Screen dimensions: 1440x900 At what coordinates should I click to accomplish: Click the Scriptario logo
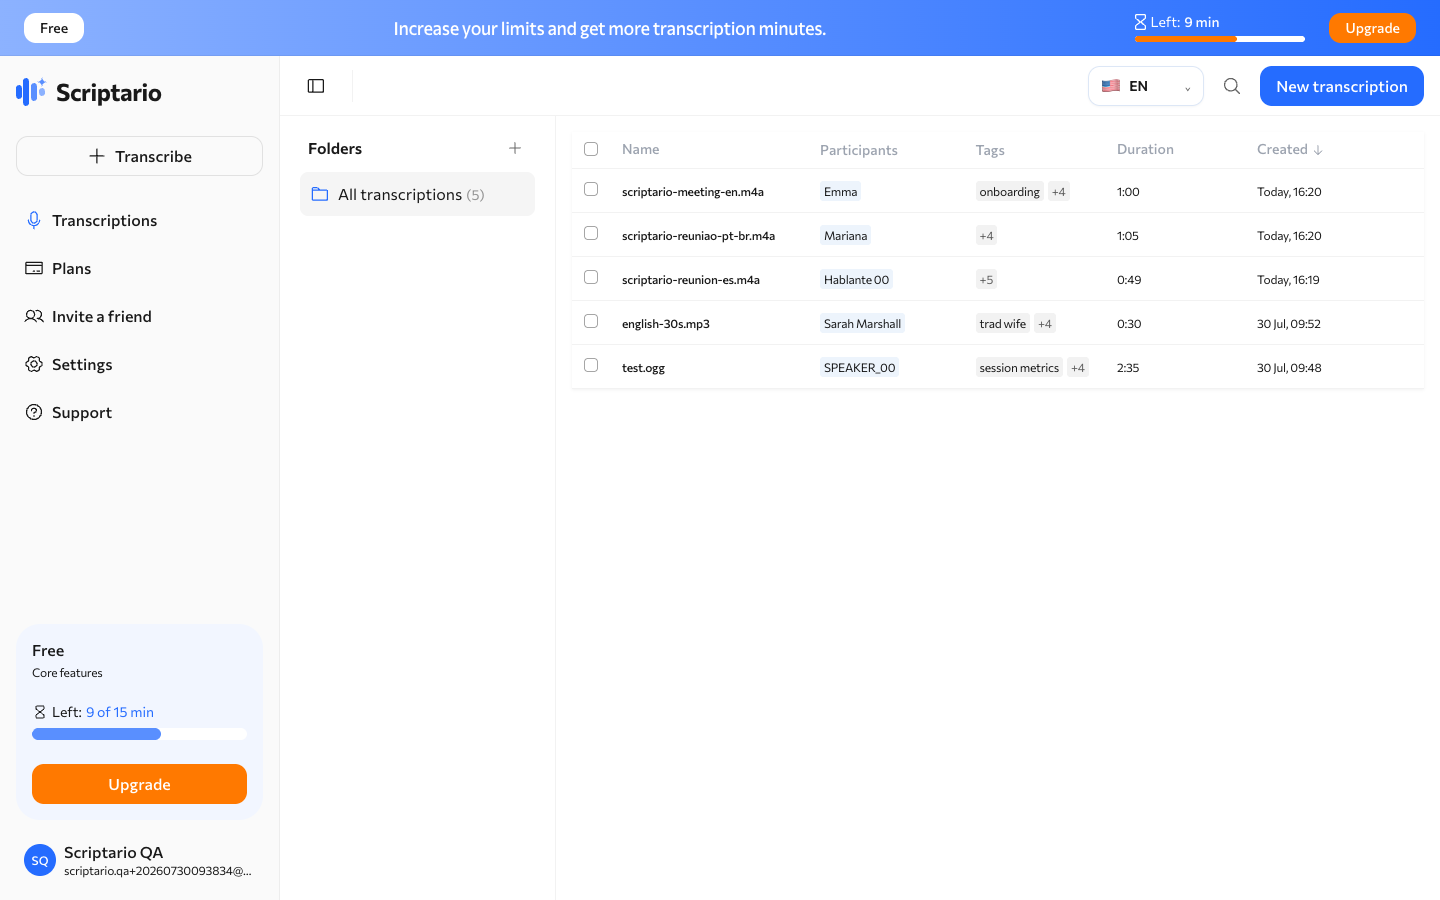(x=89, y=92)
